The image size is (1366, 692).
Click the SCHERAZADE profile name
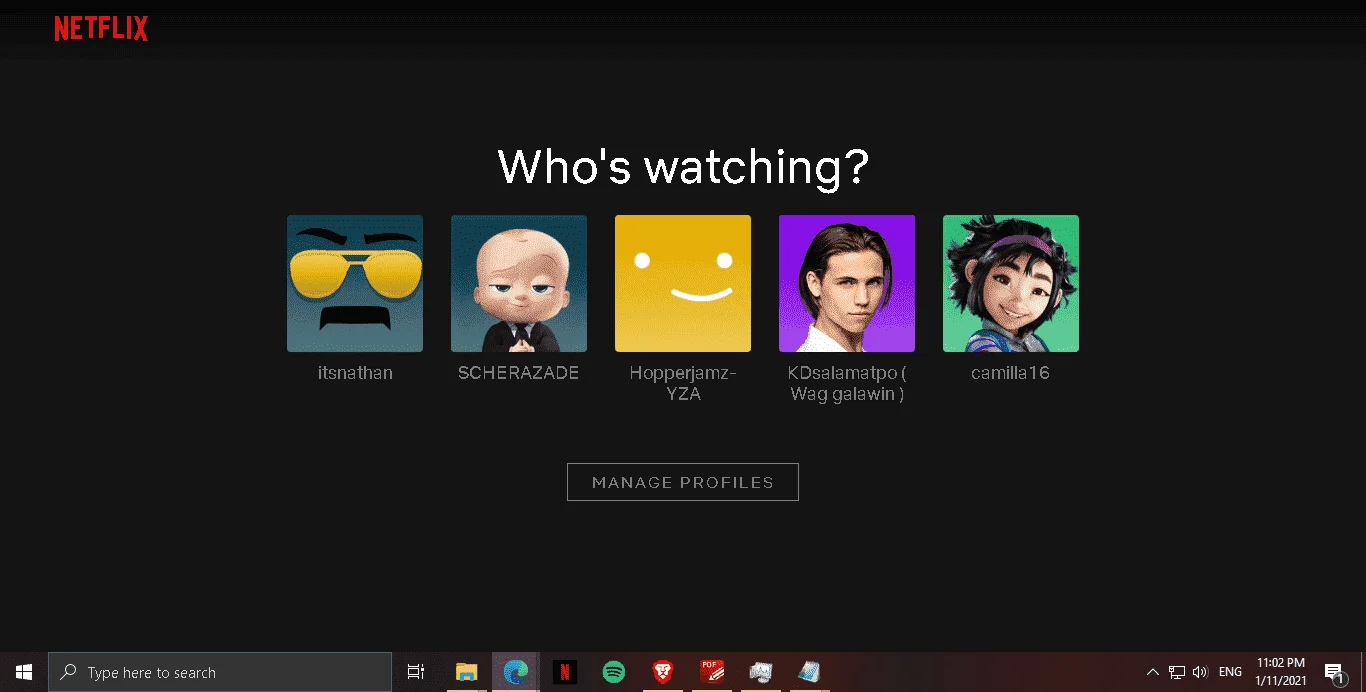[519, 373]
